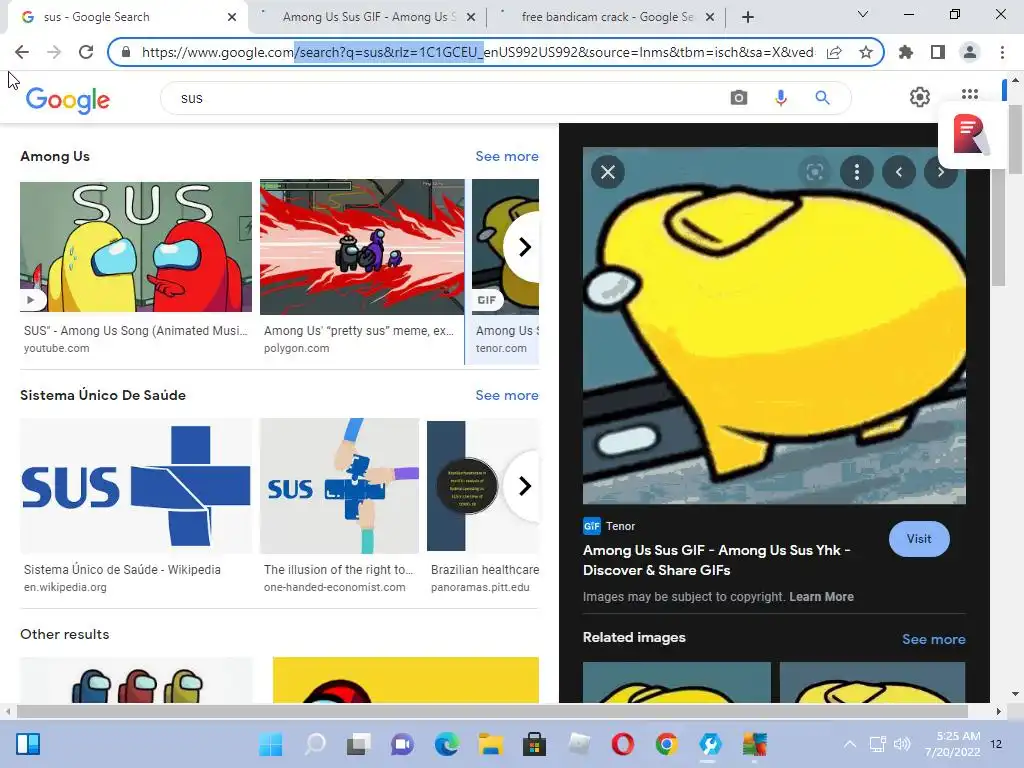
Task: Open first related image thumbnail
Action: coord(677,682)
